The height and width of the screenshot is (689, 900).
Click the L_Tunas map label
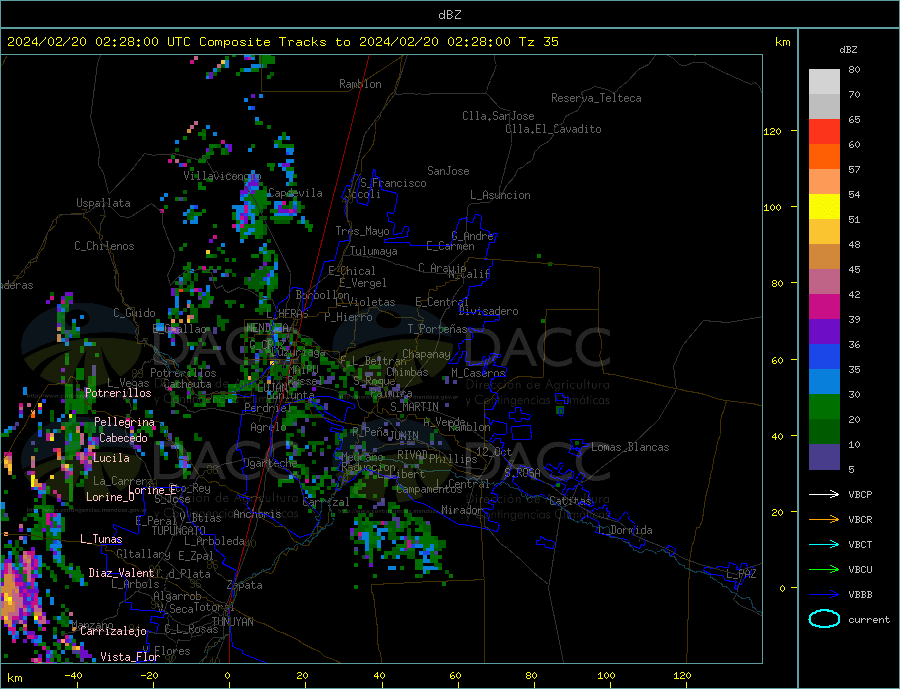pos(101,539)
